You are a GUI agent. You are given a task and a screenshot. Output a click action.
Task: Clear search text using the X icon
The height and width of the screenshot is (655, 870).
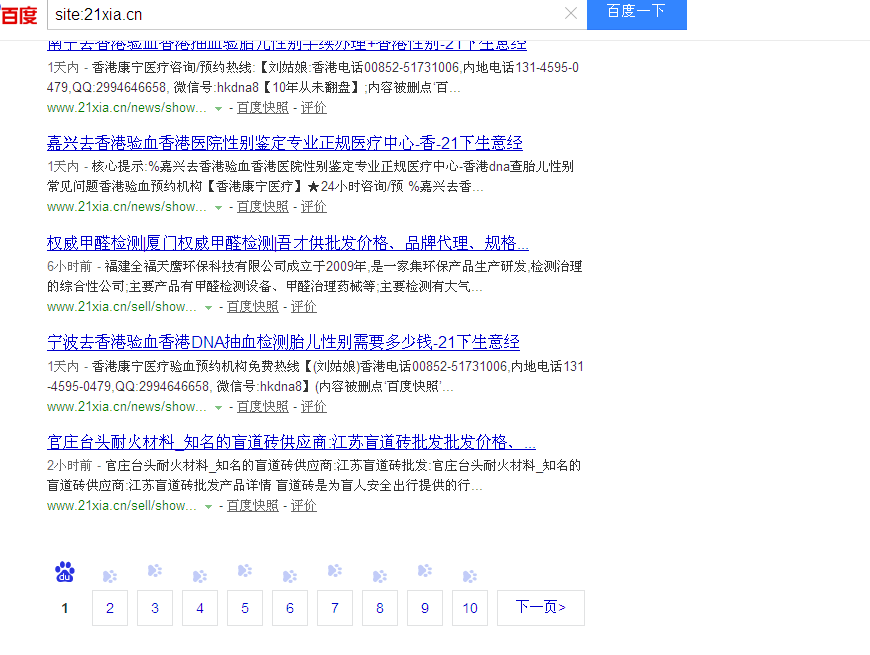pos(571,15)
